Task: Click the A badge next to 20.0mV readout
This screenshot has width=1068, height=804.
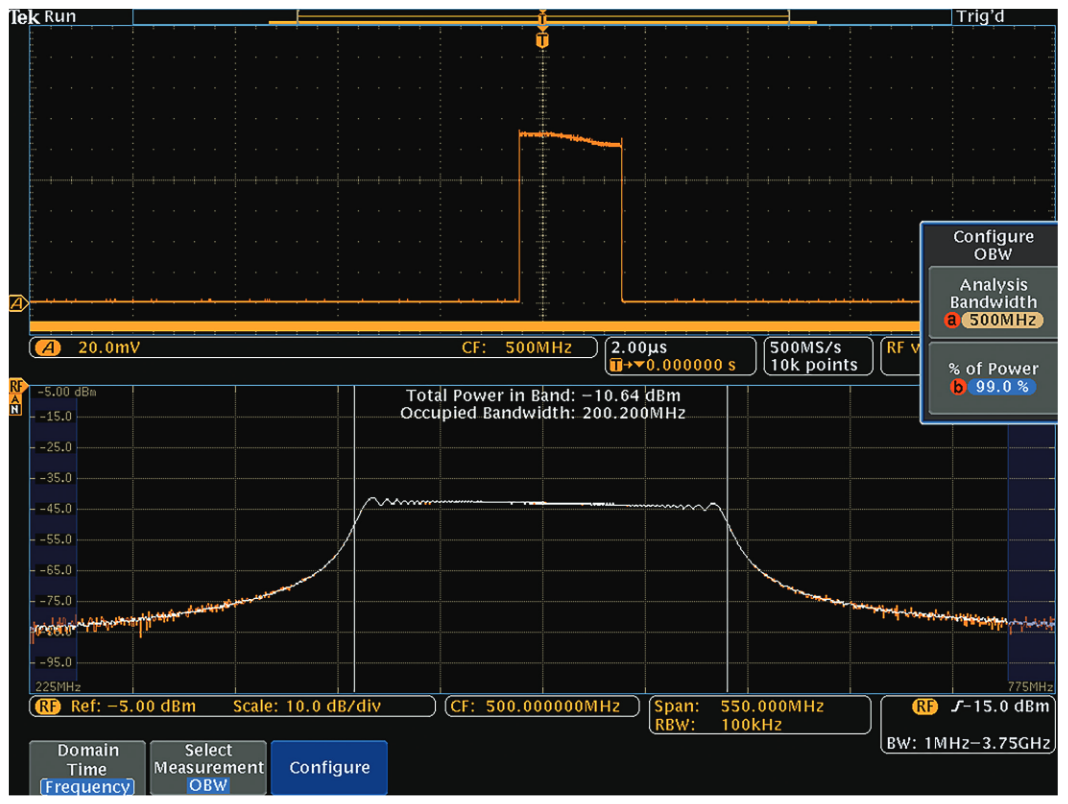Action: (47, 347)
